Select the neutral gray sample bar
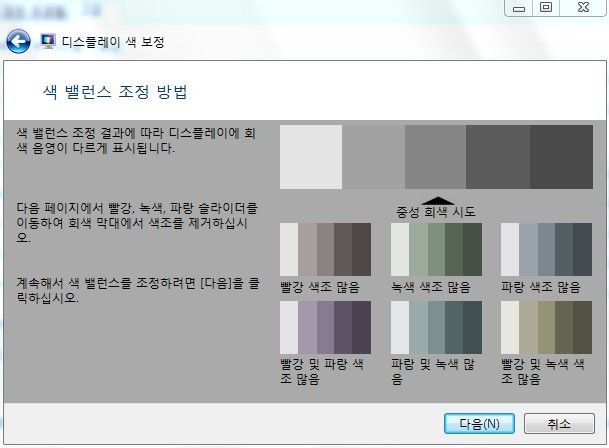The image size is (609, 448). (436, 157)
